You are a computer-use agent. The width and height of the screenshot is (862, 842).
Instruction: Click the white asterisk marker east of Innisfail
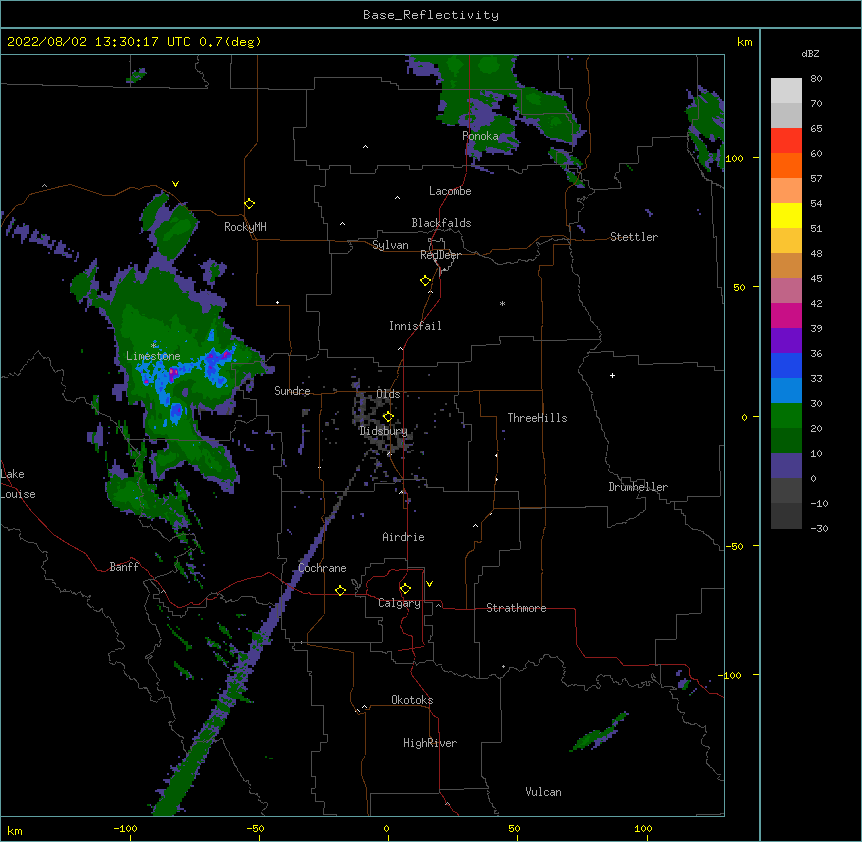tap(502, 303)
